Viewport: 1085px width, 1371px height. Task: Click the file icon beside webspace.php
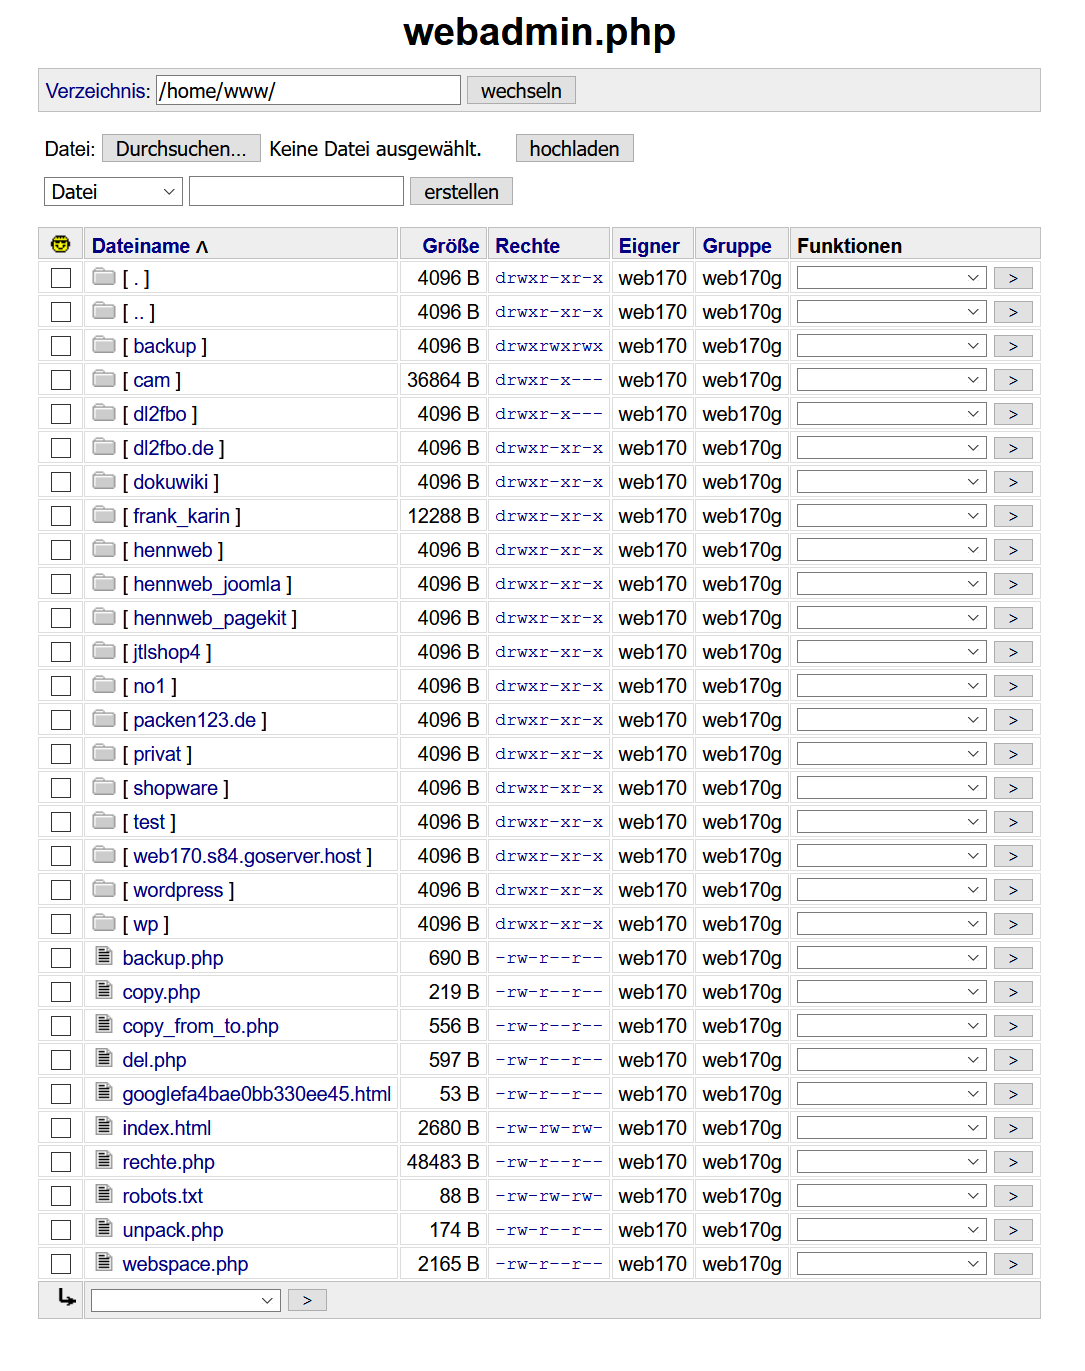point(104,1263)
